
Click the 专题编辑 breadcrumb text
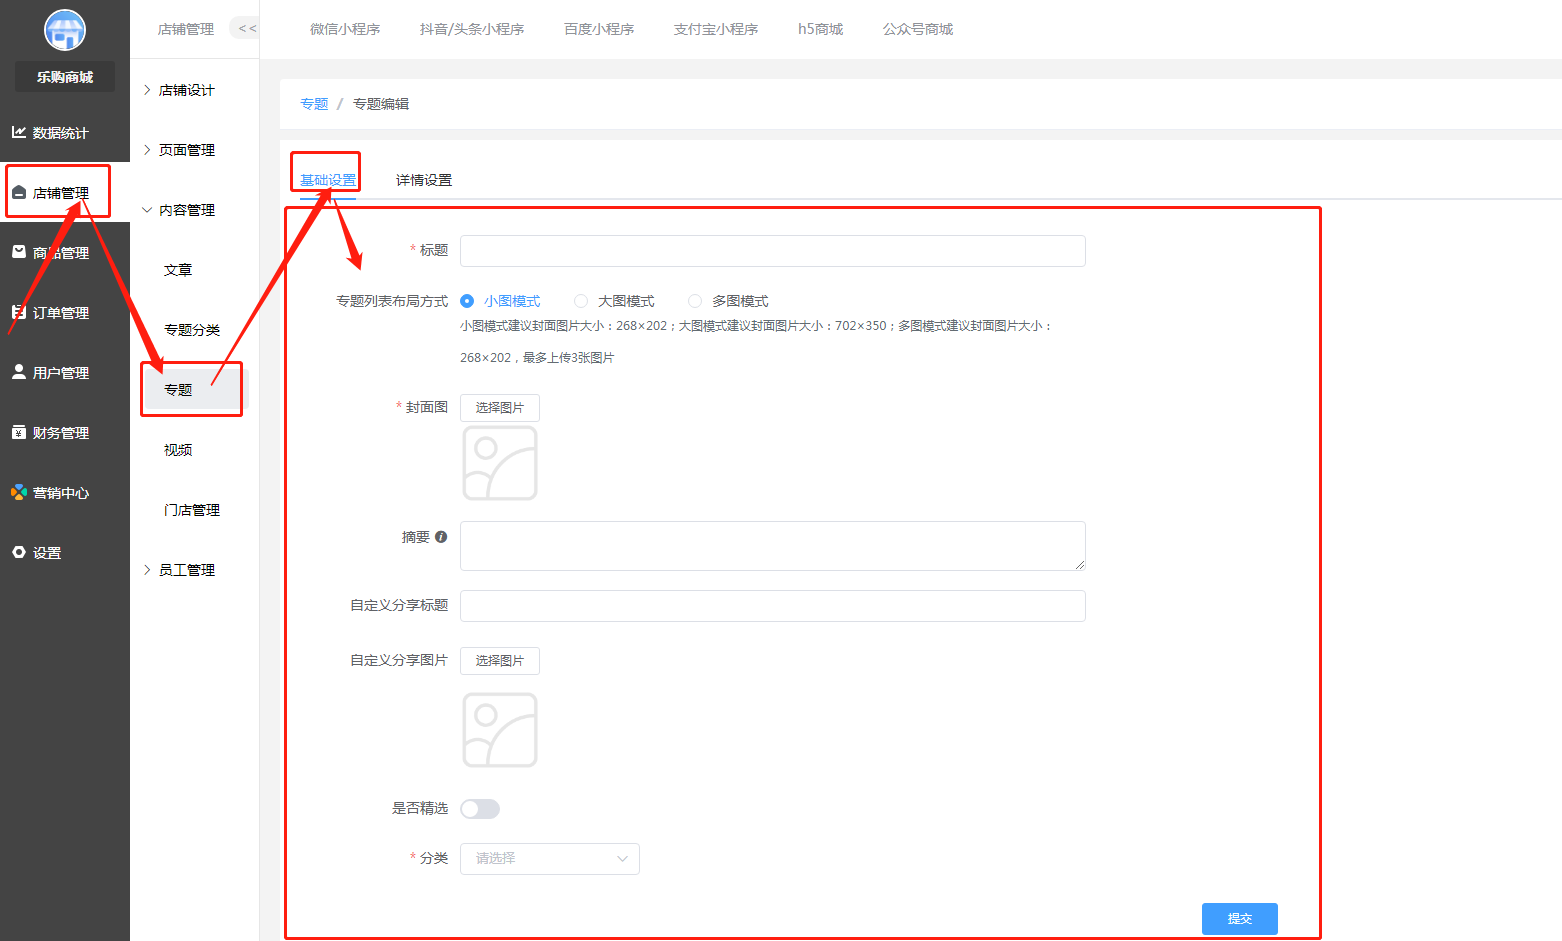381,104
